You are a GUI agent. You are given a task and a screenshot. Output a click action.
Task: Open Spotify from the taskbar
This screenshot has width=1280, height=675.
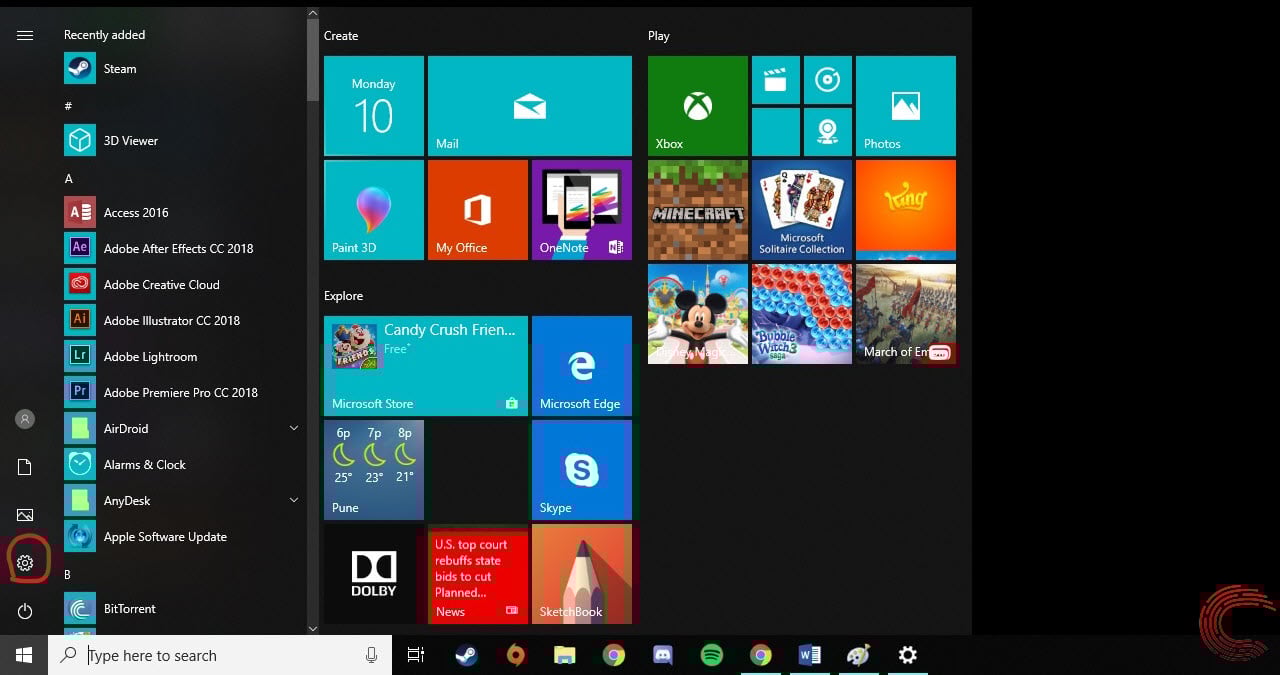coord(712,655)
